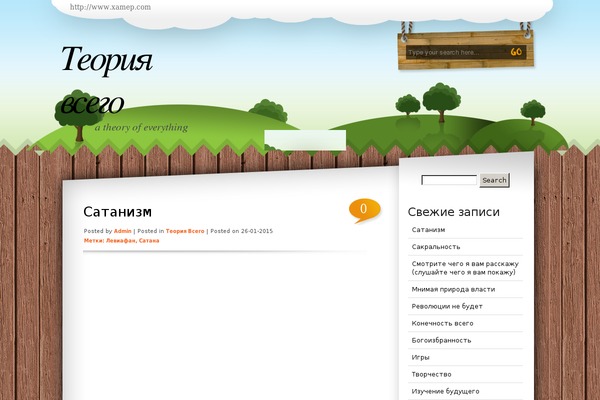Screen dimensions: 600x400
Task: Open the Теория Всего category link
Action: coord(185,231)
